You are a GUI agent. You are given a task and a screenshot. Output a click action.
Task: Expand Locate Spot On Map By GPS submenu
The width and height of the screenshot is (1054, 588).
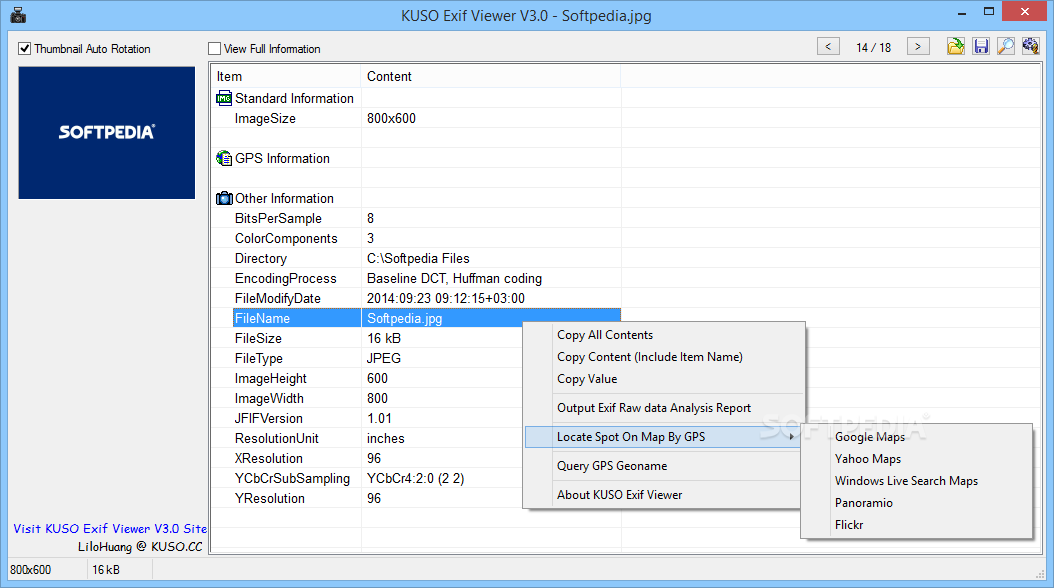(663, 437)
